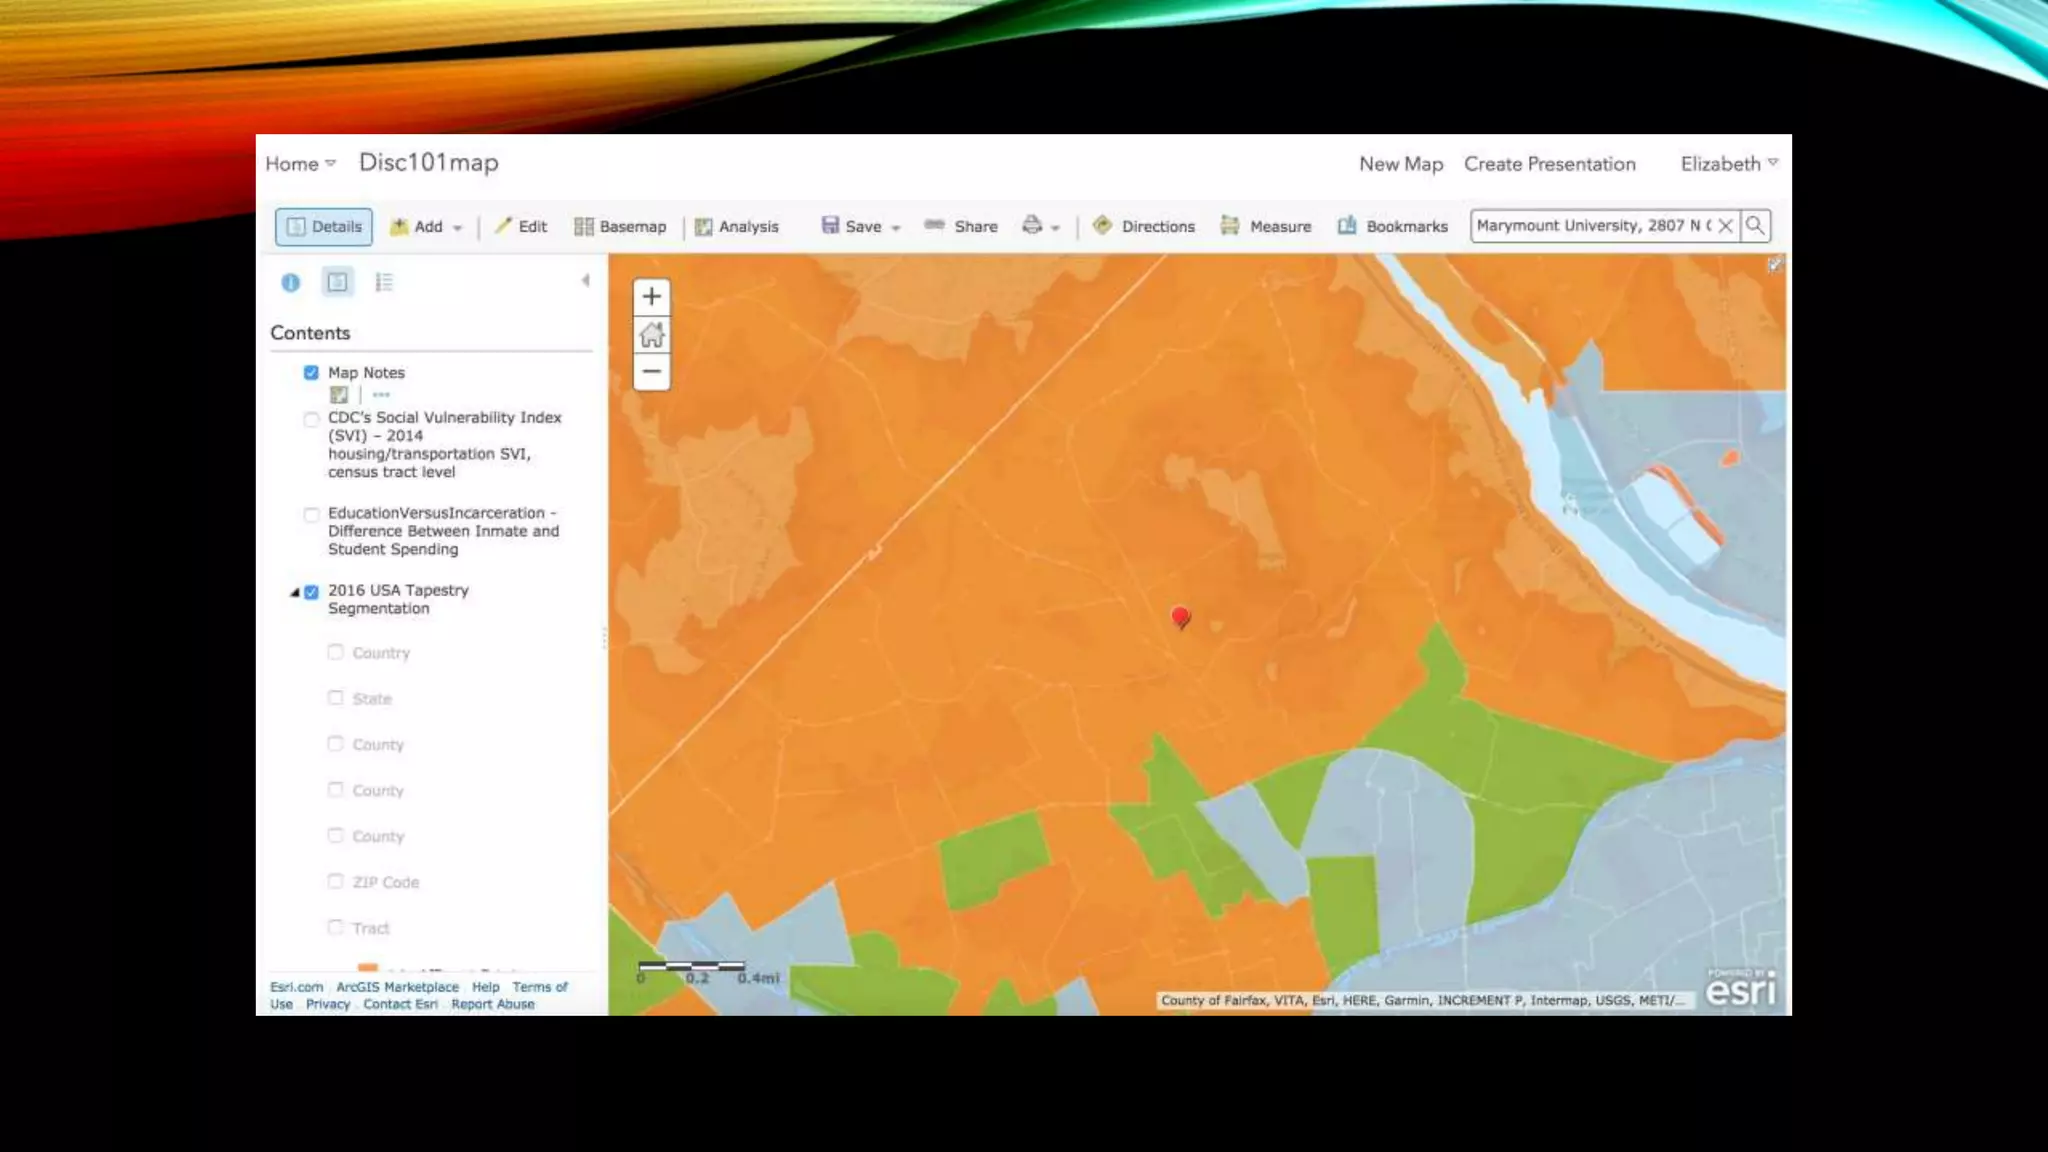Image resolution: width=2048 pixels, height=1152 pixels.
Task: Click the map zoom in plus button
Action: tap(651, 296)
